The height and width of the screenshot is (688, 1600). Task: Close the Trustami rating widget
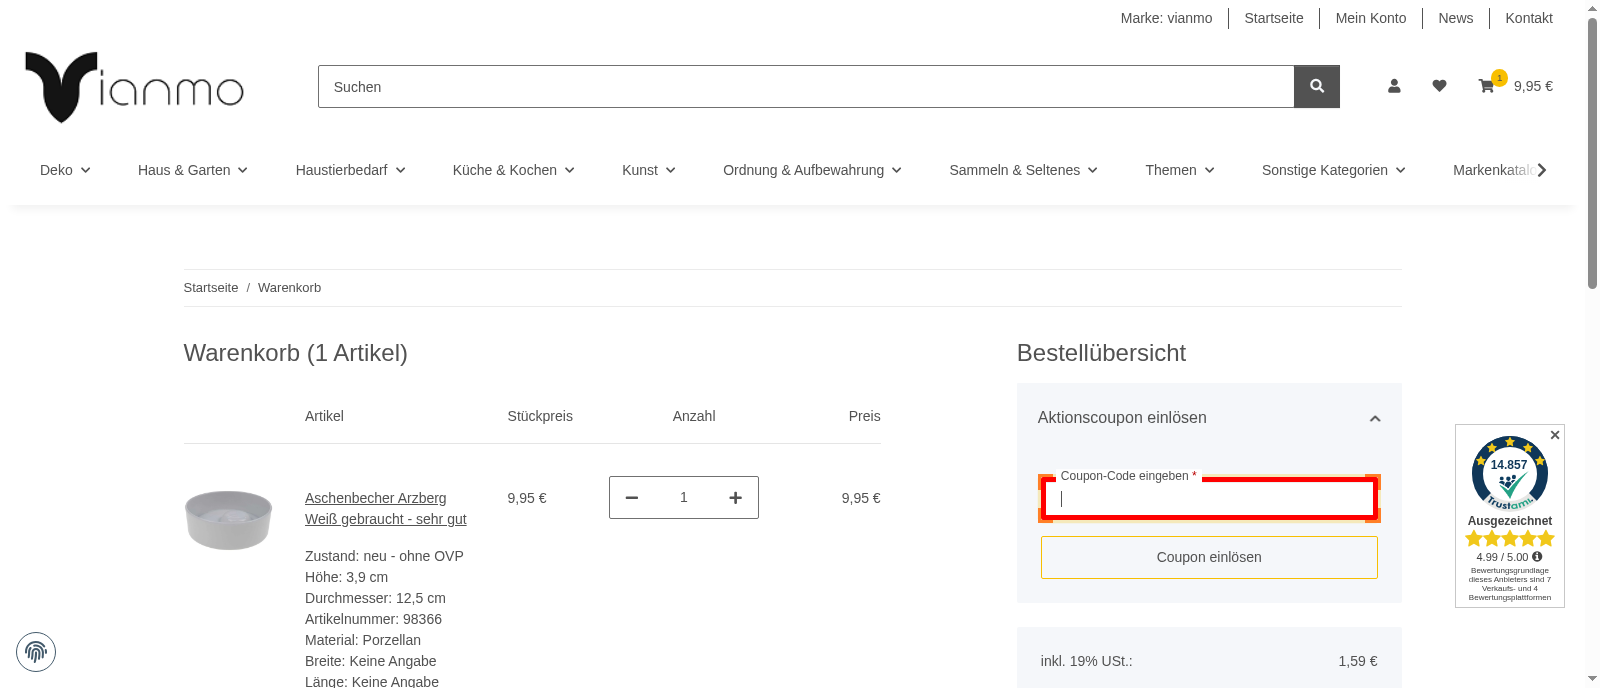click(x=1554, y=435)
